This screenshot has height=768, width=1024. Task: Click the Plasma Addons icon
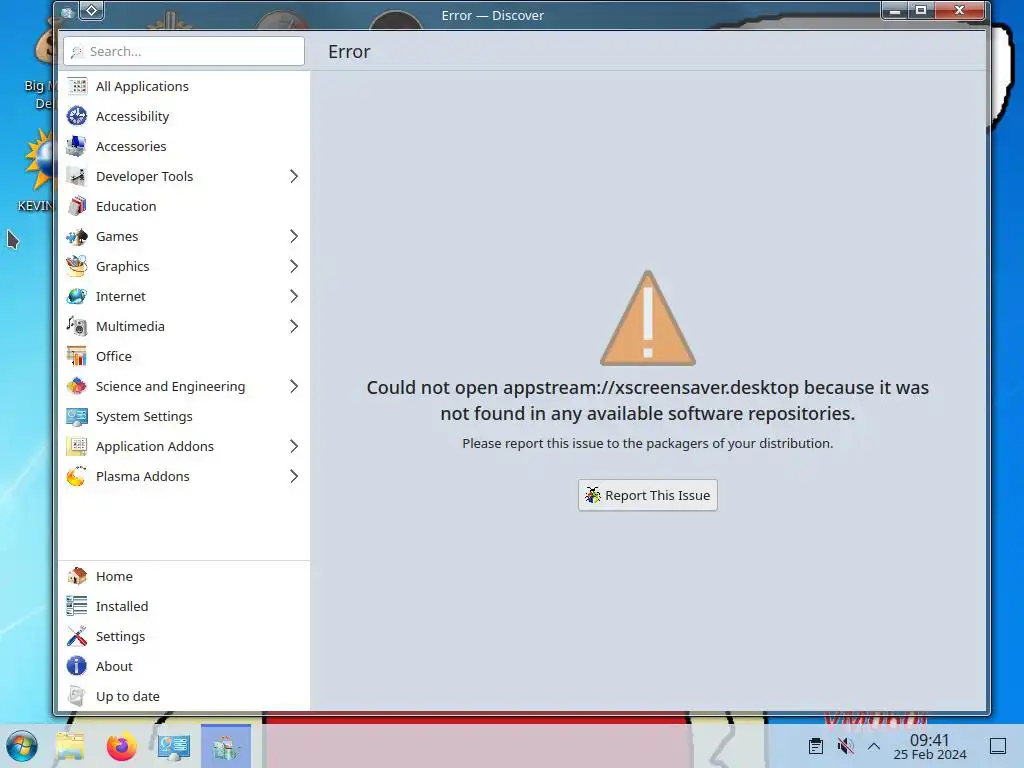[x=76, y=477]
